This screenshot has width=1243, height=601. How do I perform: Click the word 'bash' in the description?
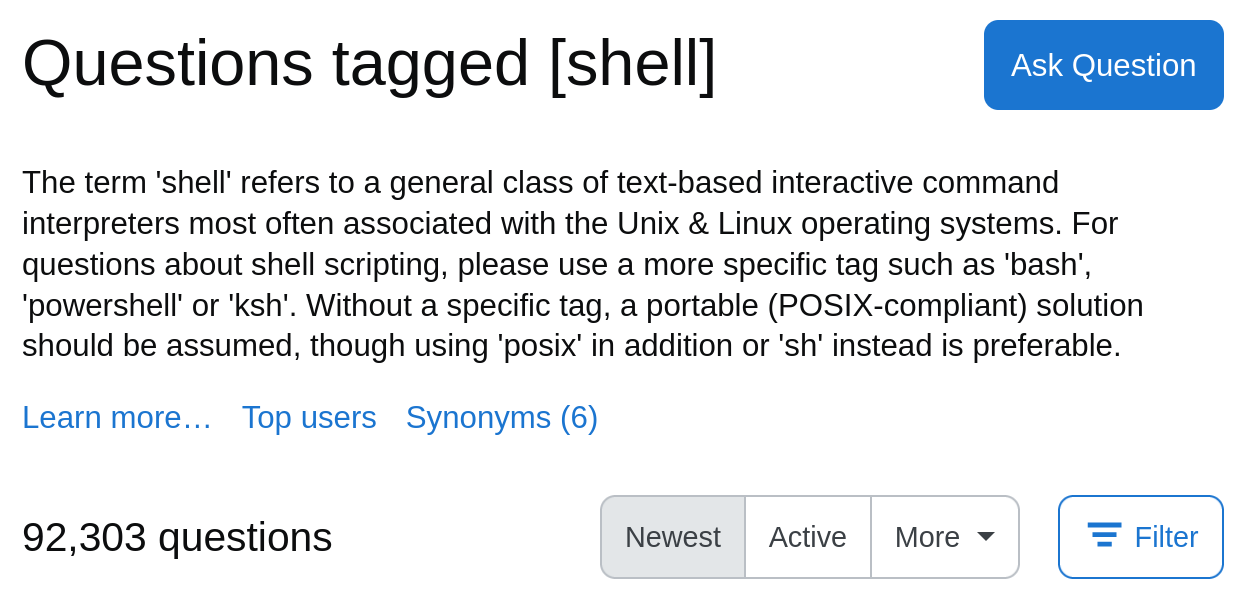click(1047, 264)
